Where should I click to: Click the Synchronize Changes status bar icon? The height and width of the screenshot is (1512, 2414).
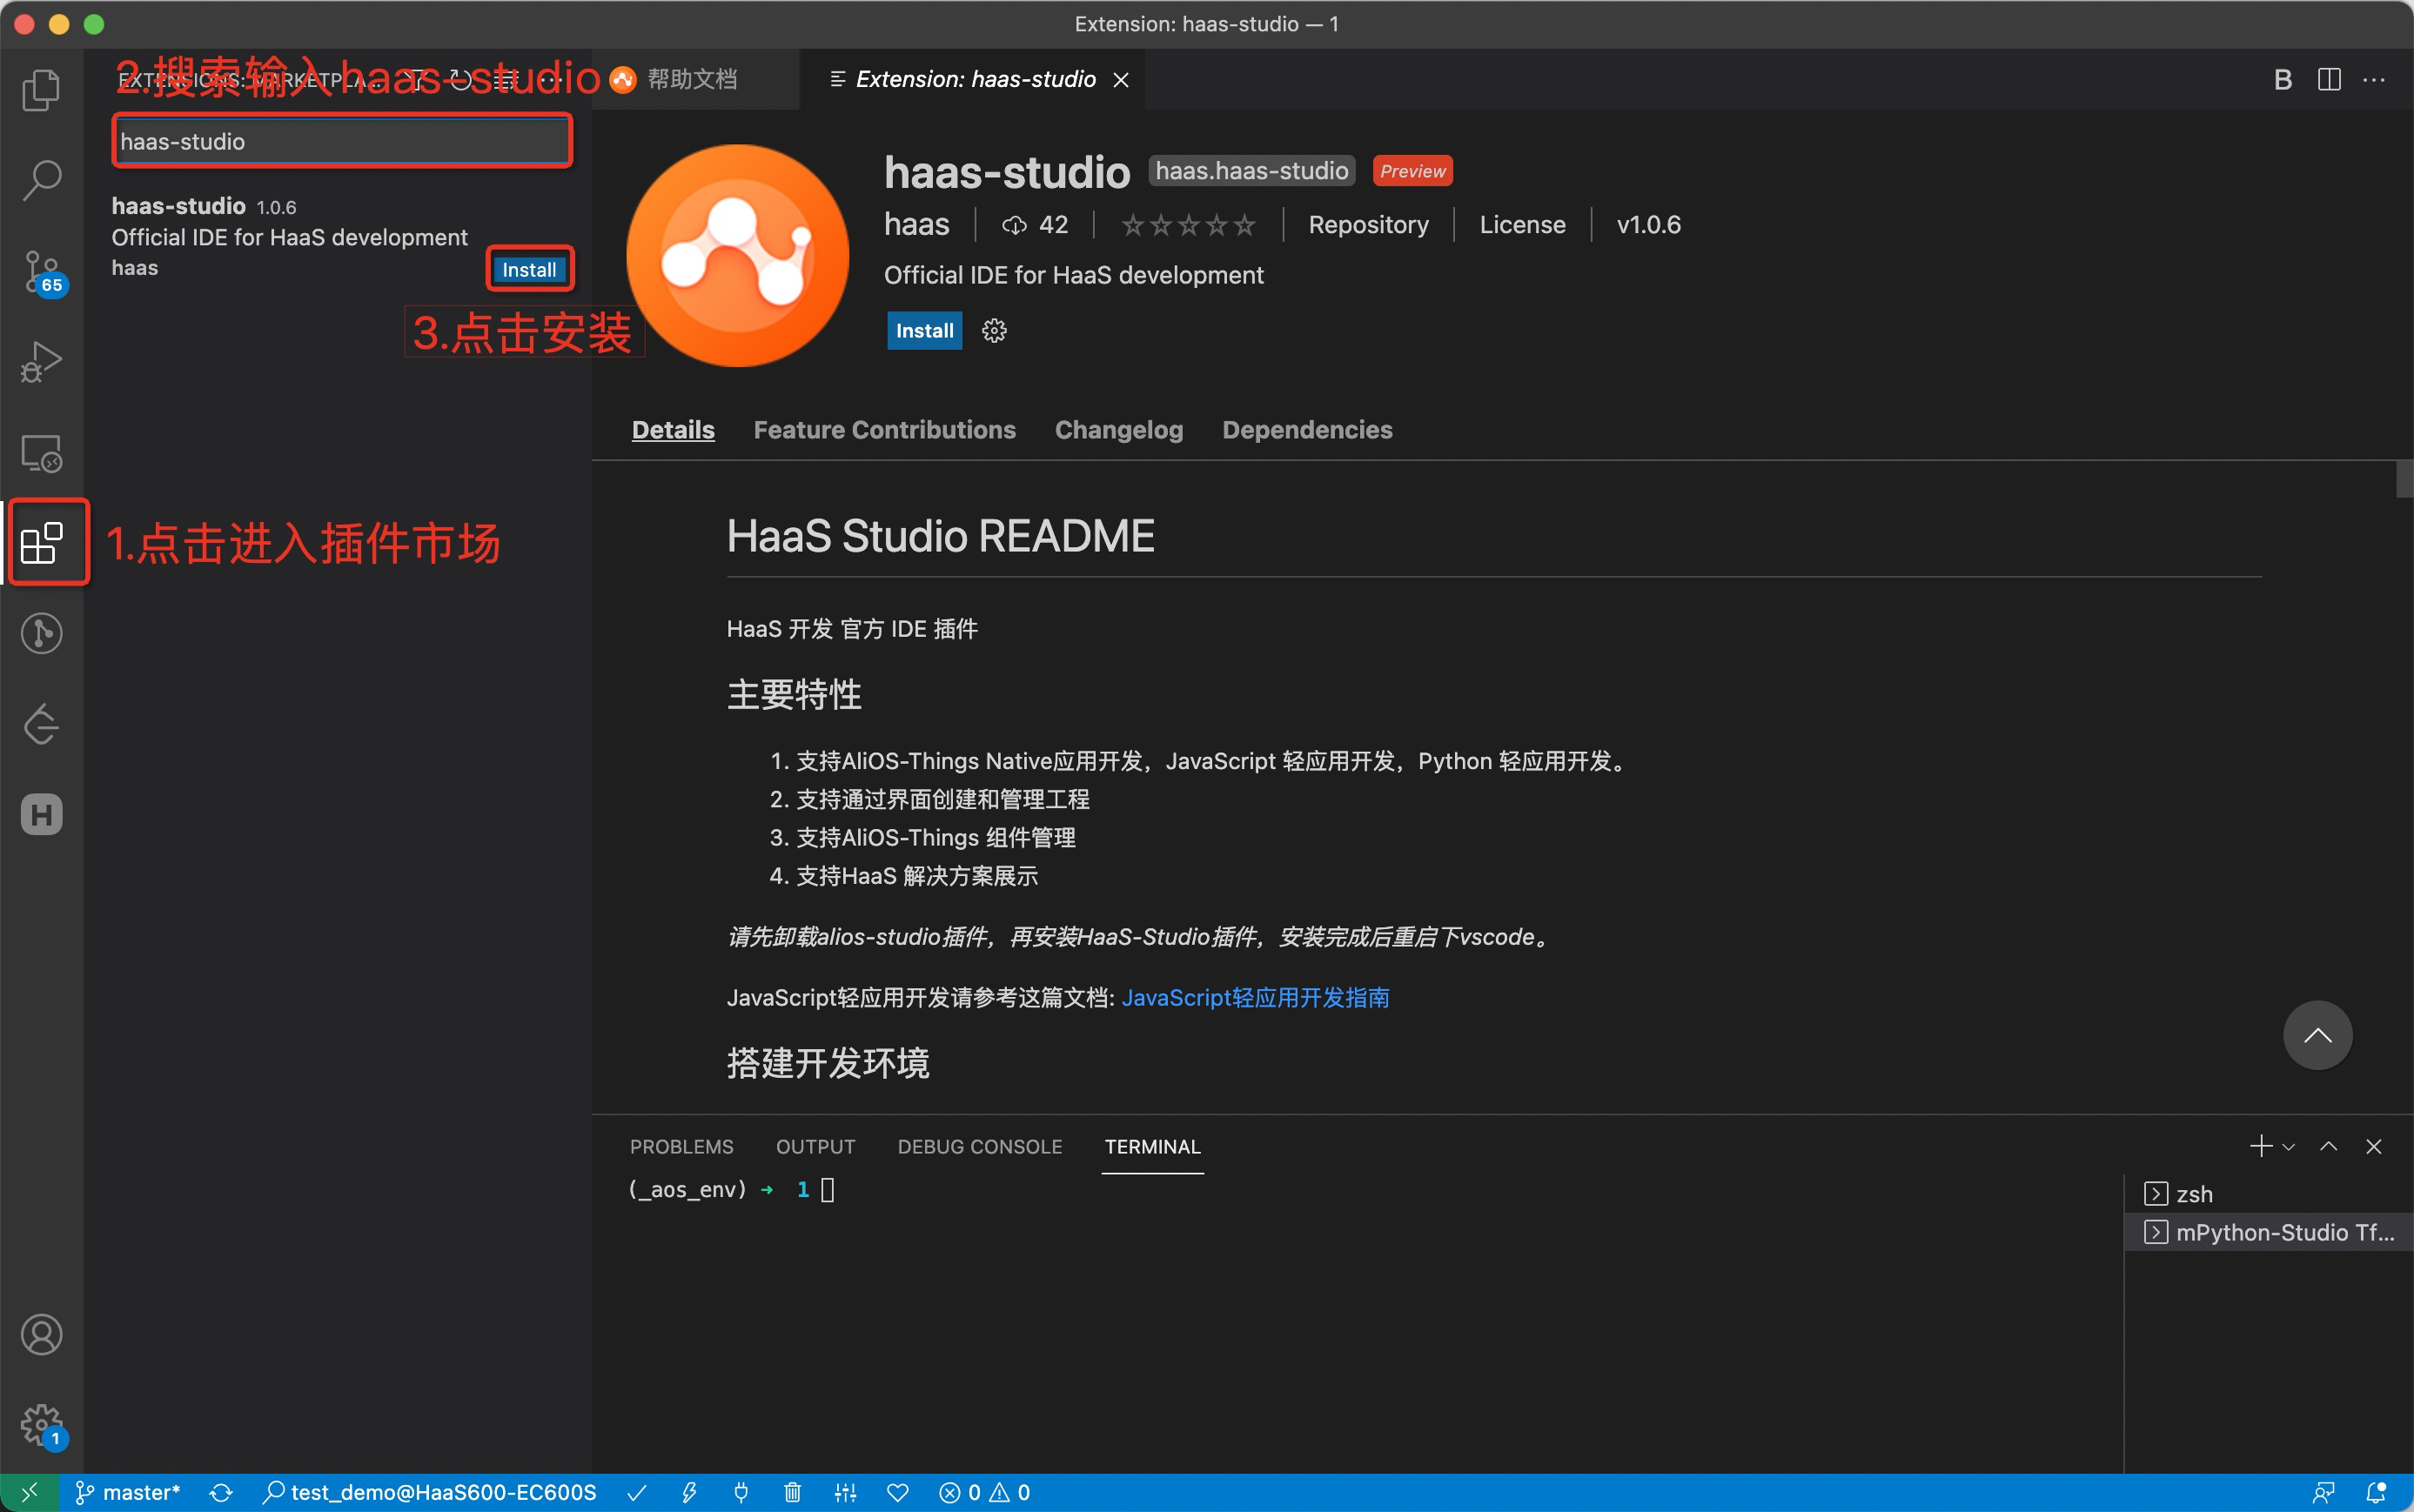(x=221, y=1493)
